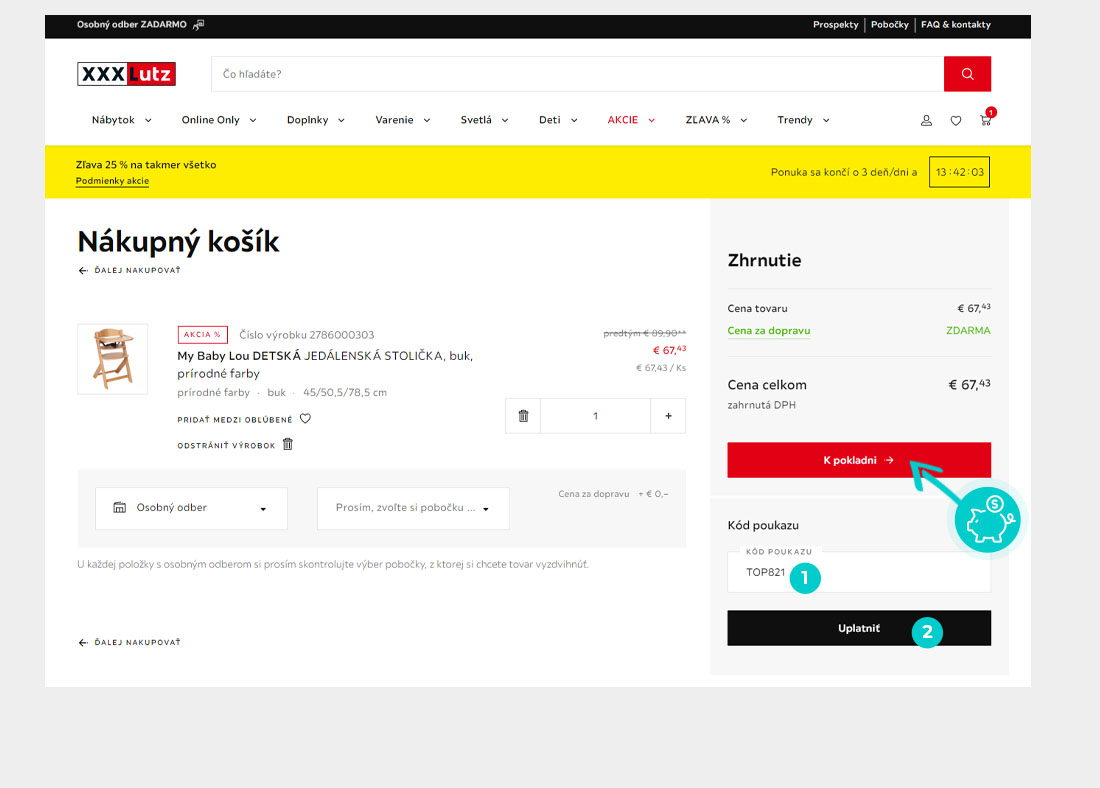Click the piggy bank savings icon
The image size is (1100, 788).
pyautogui.click(x=988, y=521)
